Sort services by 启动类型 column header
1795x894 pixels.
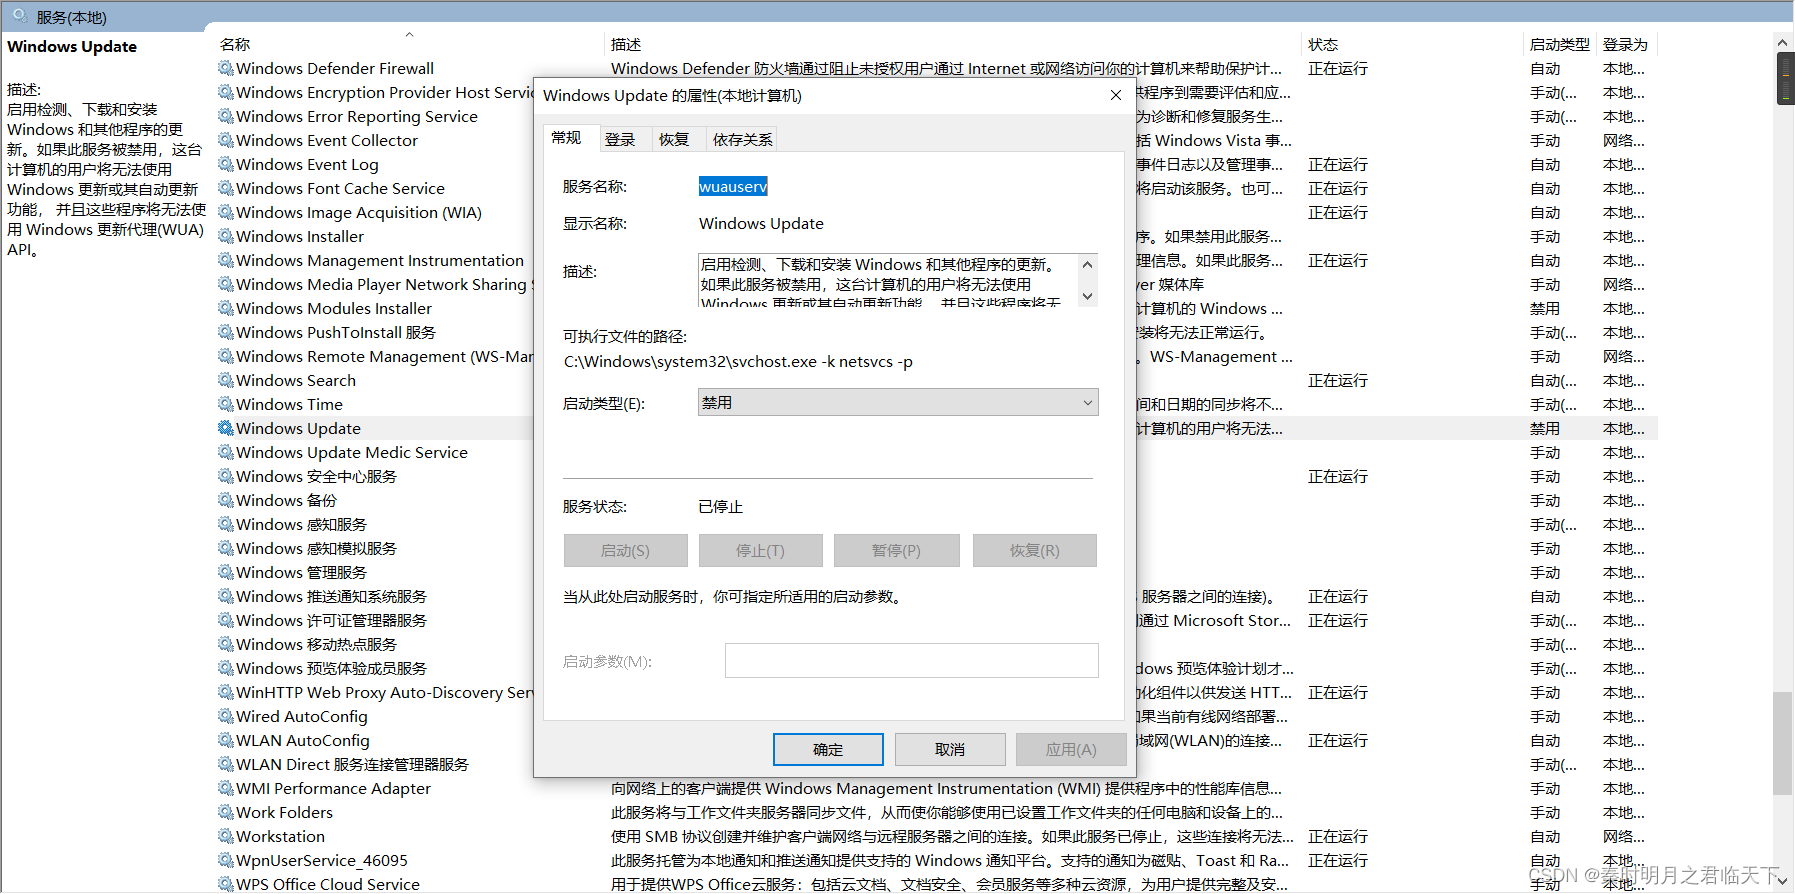click(1560, 44)
